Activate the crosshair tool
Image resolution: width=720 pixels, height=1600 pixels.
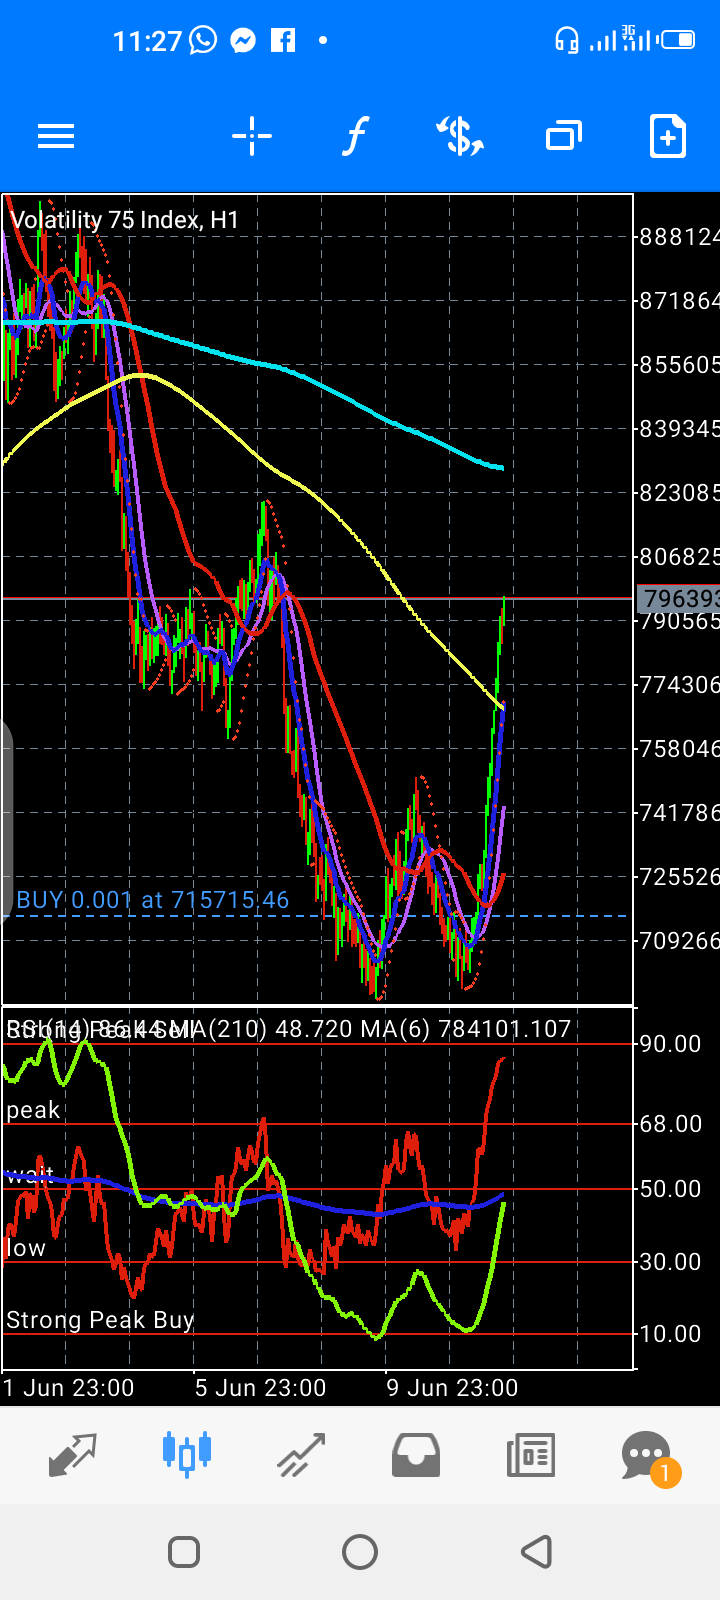click(x=252, y=136)
